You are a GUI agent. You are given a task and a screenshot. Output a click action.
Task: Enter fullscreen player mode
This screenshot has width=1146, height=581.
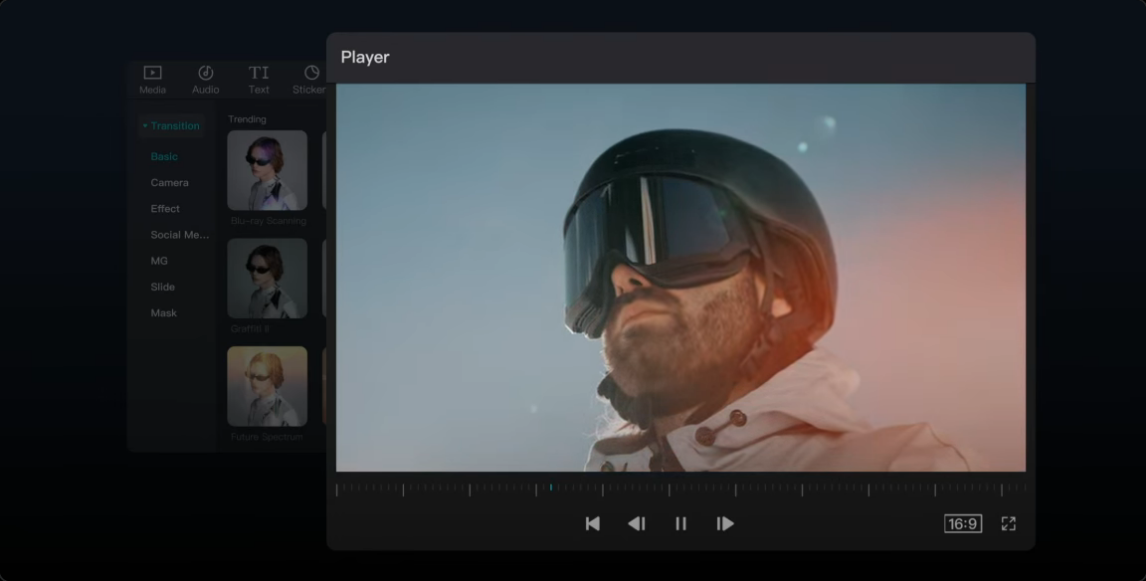click(x=1007, y=523)
